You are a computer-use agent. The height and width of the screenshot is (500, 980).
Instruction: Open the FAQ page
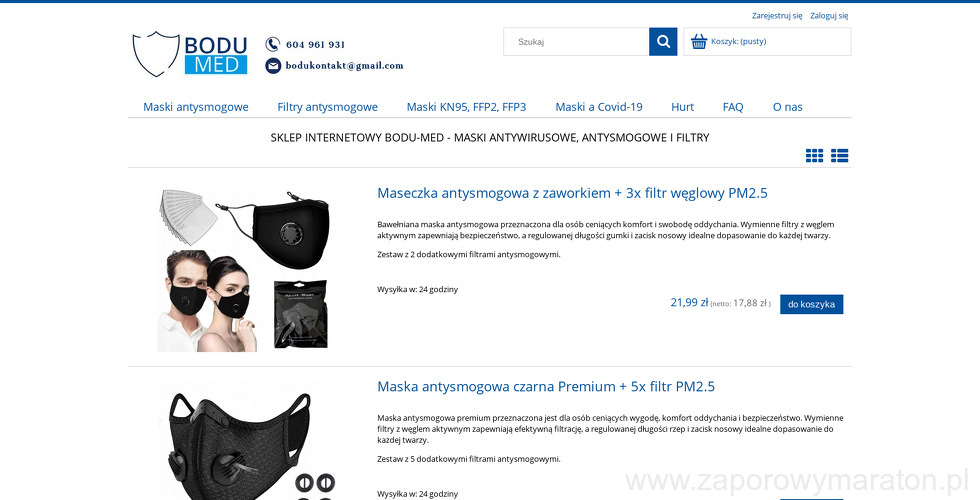coord(733,107)
